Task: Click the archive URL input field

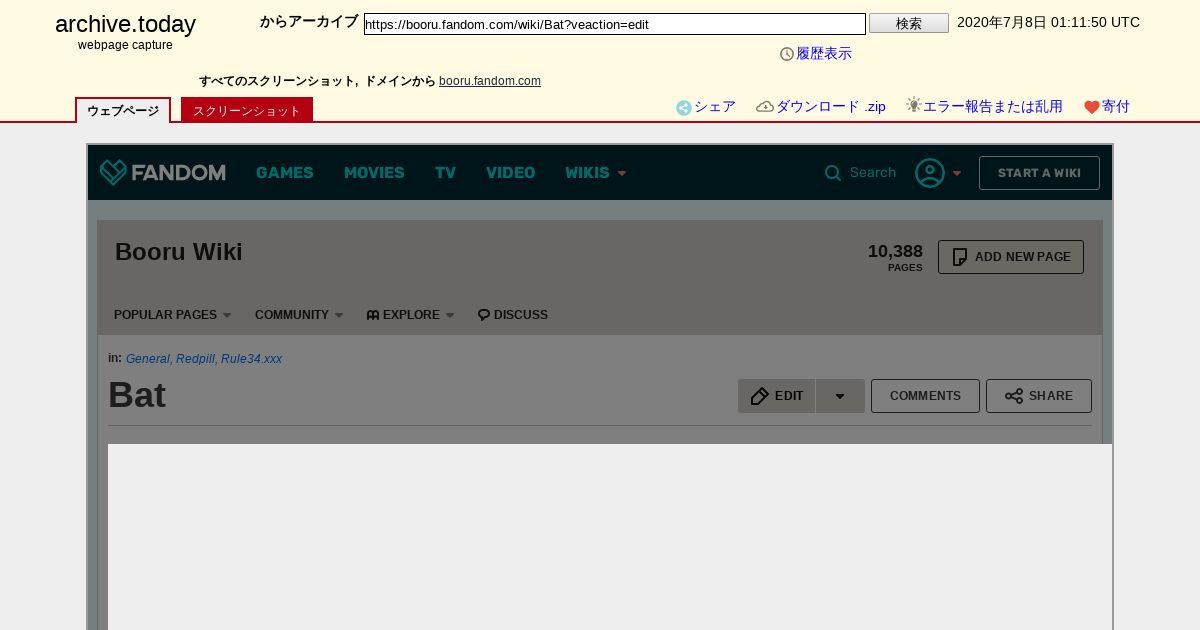Action: (x=615, y=24)
